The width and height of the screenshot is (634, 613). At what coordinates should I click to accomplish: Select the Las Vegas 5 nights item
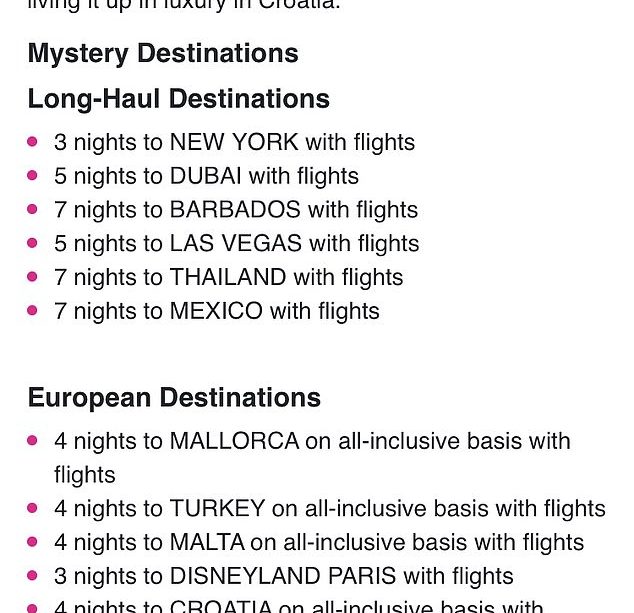(237, 243)
